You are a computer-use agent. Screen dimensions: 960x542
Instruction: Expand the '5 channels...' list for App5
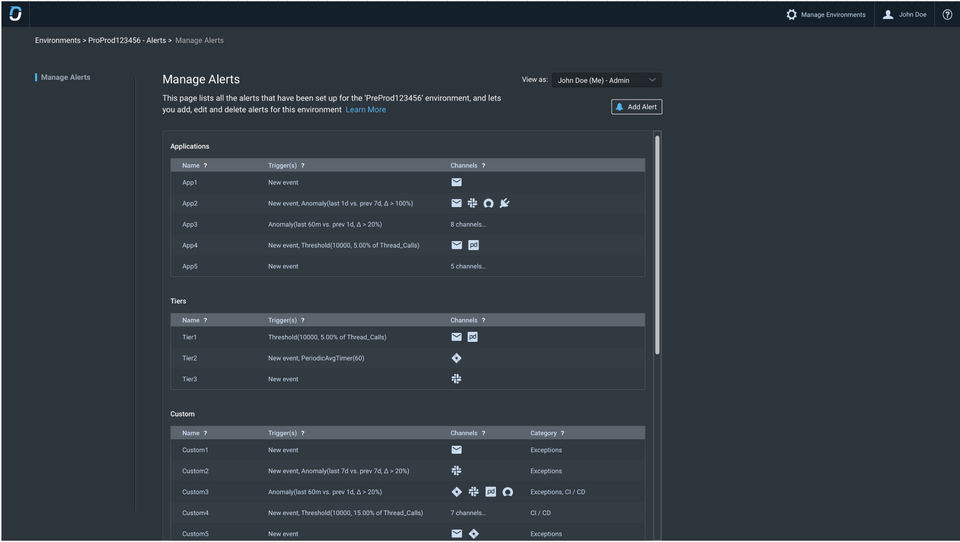coord(468,266)
